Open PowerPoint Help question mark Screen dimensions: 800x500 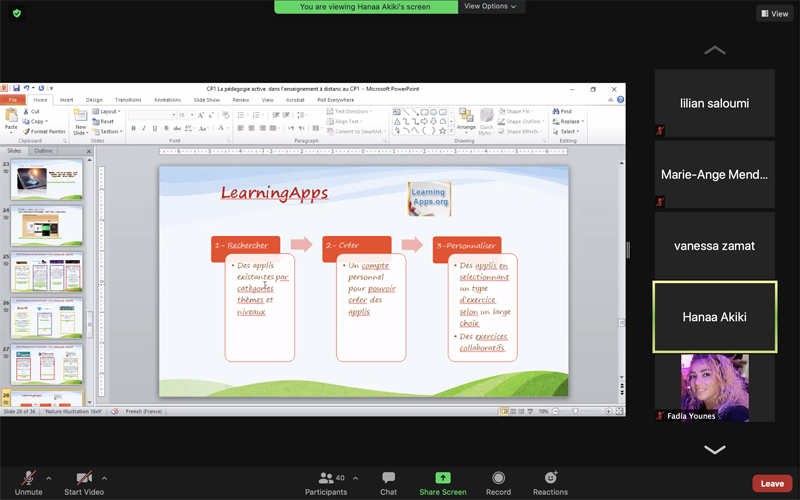click(x=620, y=100)
